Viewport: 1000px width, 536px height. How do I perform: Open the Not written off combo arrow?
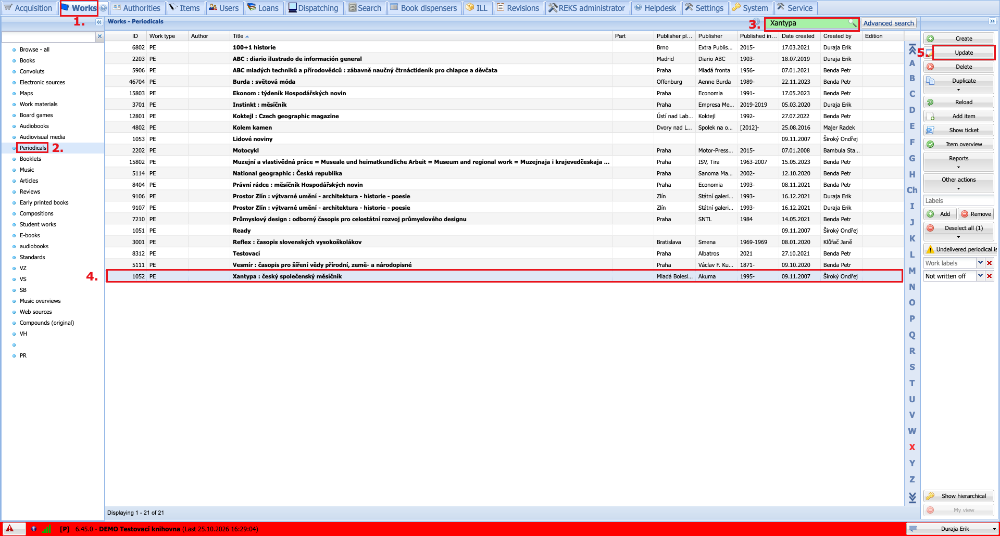981,276
